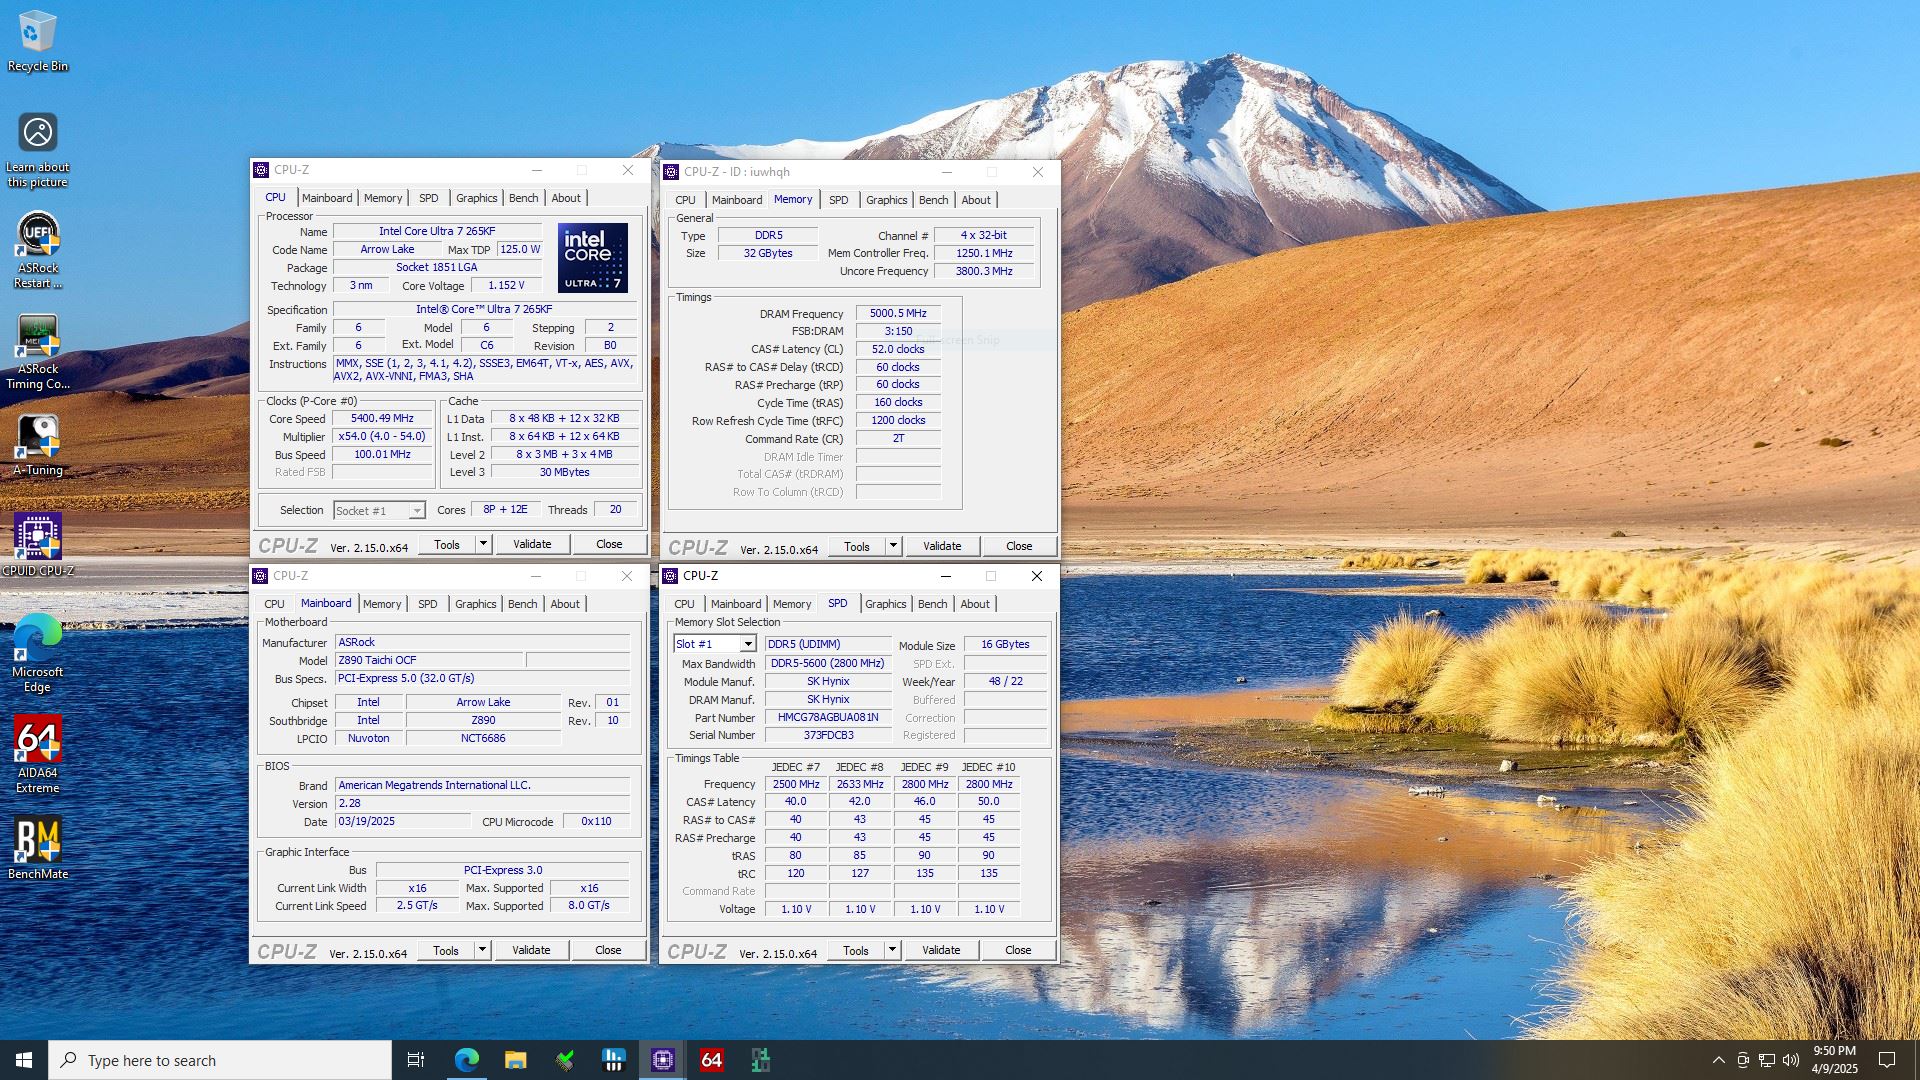
Task: Select the Z890 Taichi OCF model field
Action: point(430,660)
